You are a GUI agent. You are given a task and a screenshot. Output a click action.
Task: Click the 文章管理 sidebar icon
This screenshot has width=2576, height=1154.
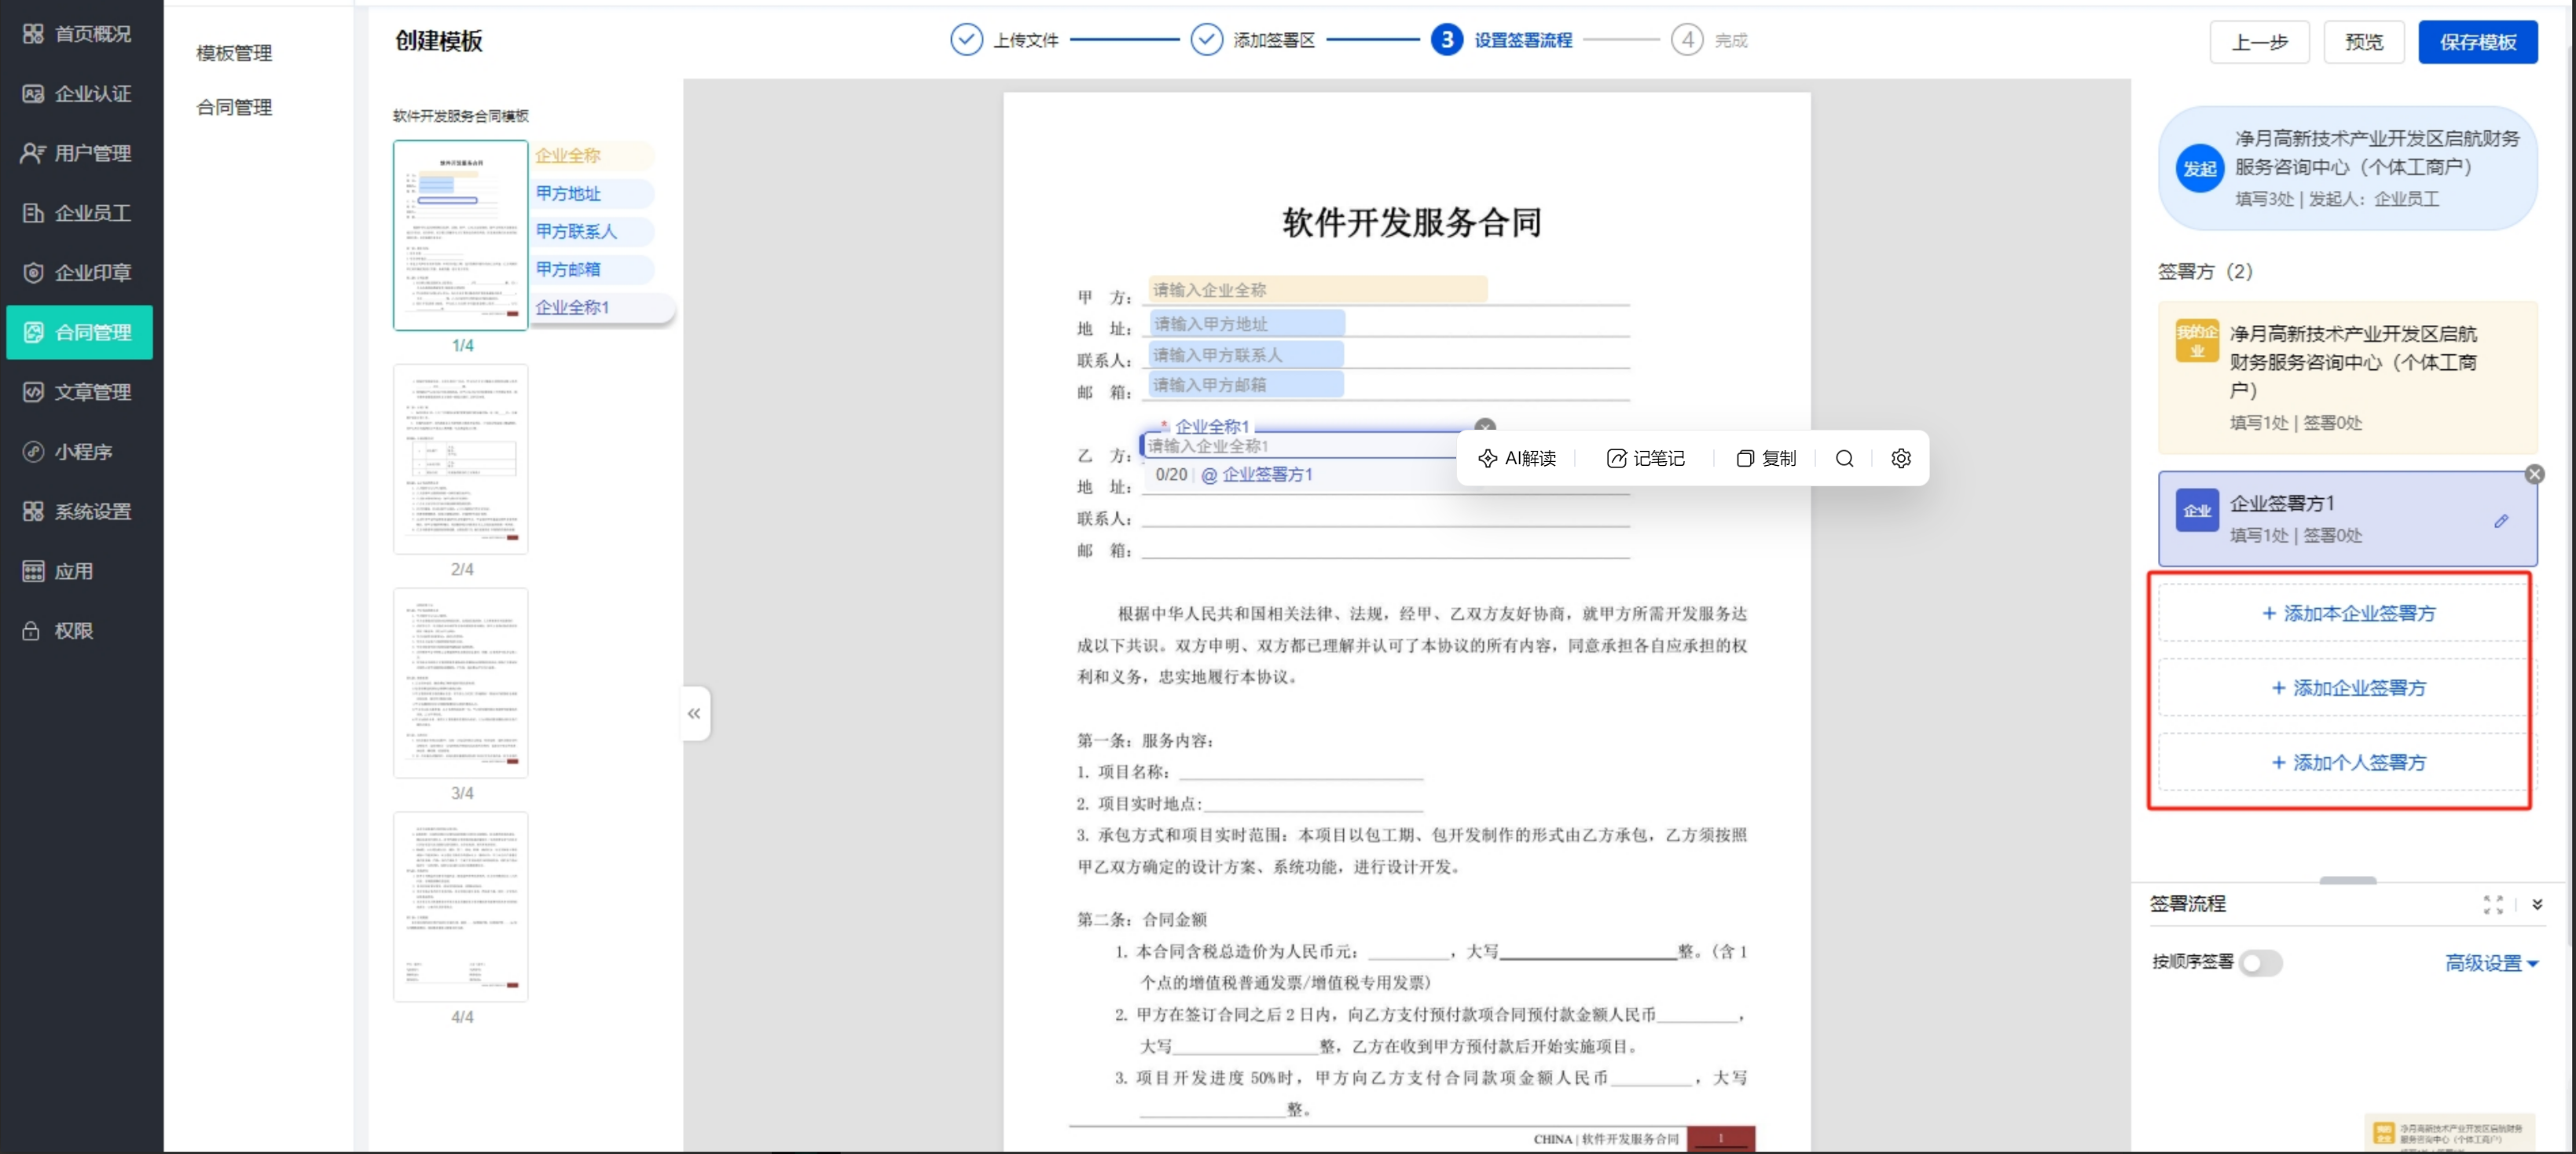pyautogui.click(x=33, y=392)
